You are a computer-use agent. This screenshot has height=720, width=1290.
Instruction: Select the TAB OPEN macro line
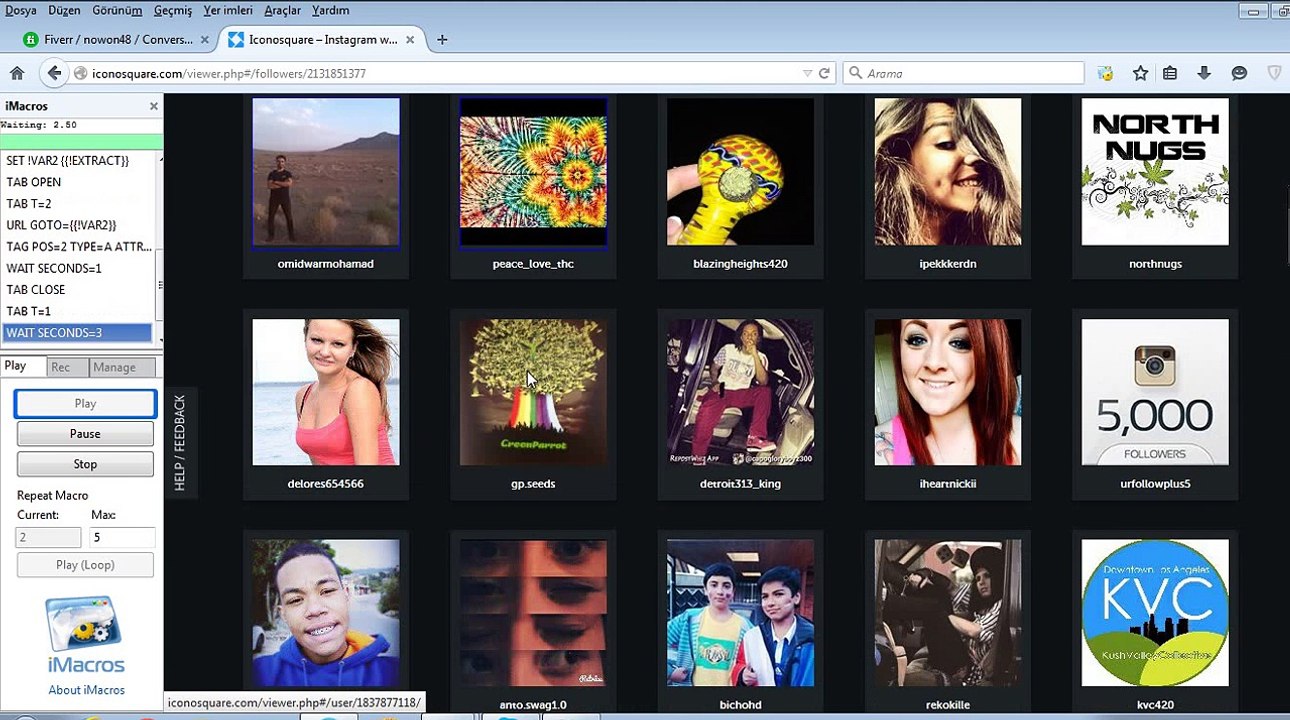(78, 182)
